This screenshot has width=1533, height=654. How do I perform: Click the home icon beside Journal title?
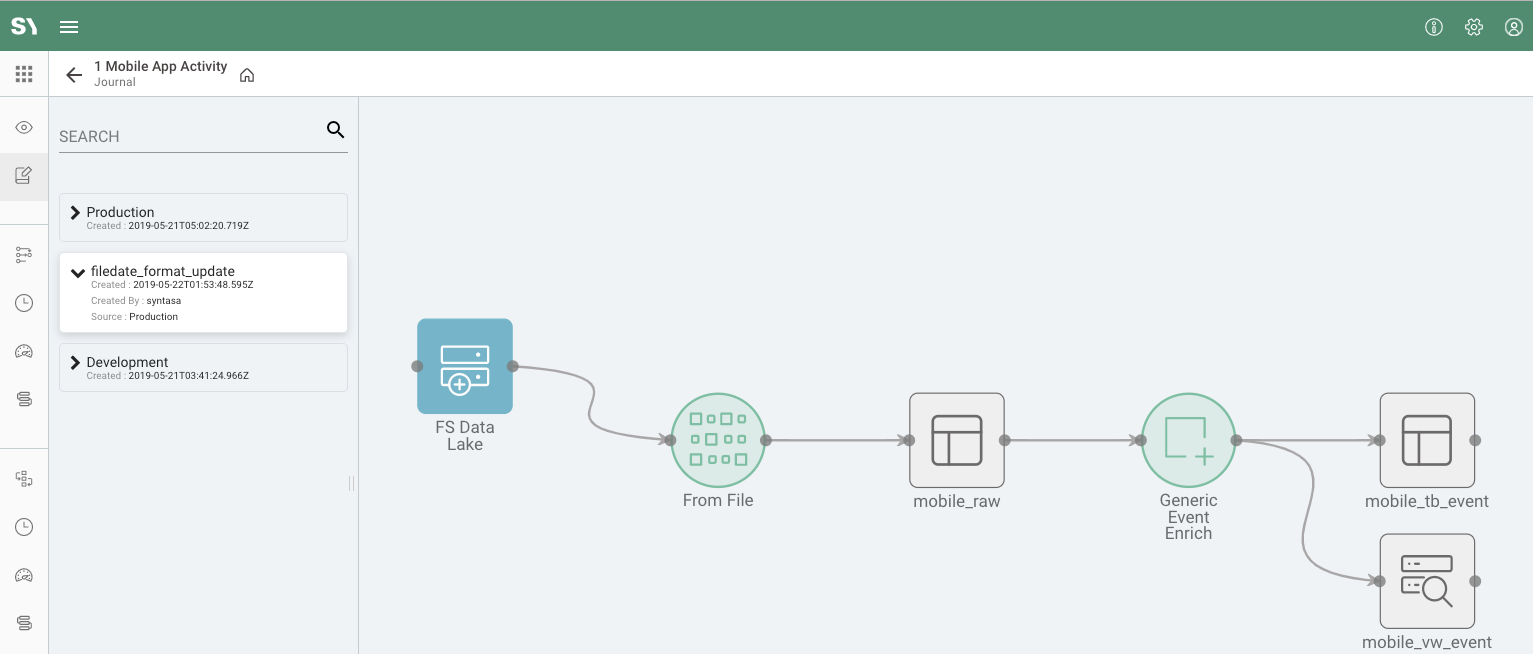point(247,75)
